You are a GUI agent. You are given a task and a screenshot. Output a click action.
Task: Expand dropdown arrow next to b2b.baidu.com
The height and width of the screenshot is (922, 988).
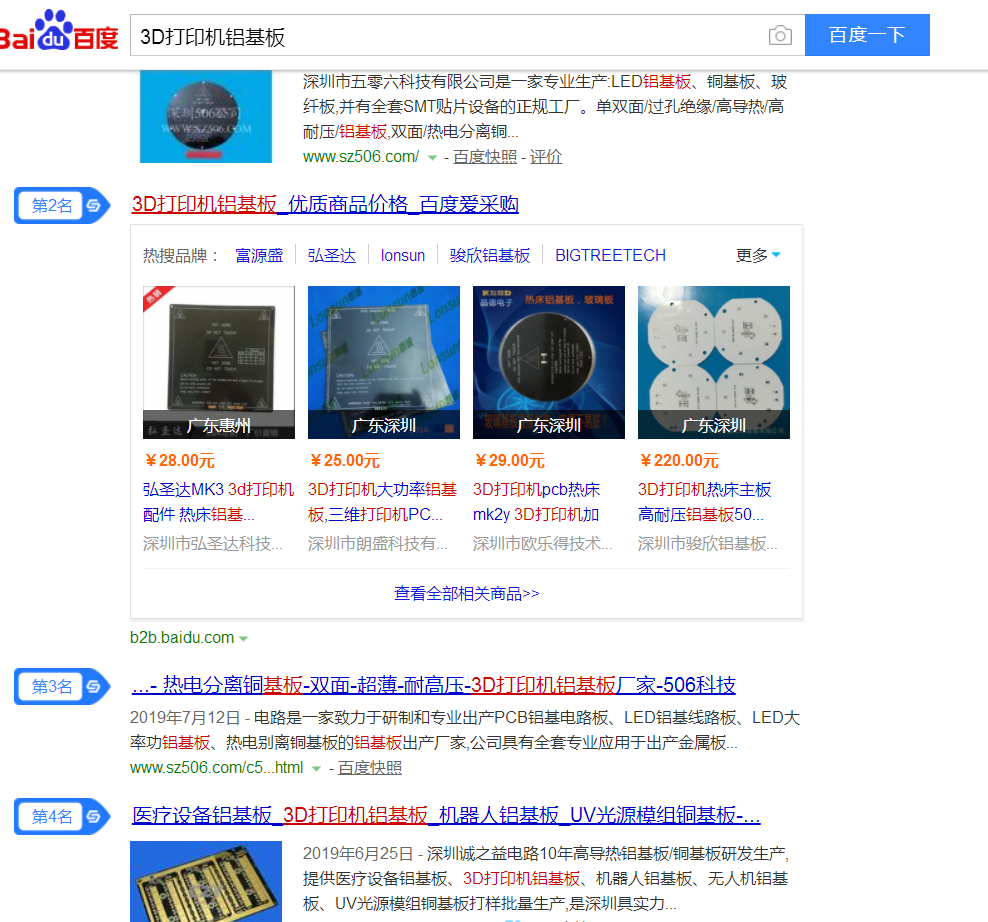pos(243,639)
